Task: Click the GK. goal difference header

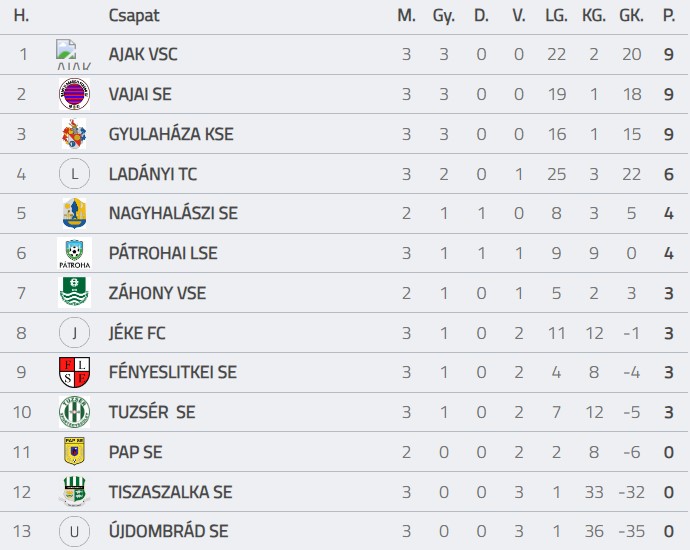Action: coord(631,16)
